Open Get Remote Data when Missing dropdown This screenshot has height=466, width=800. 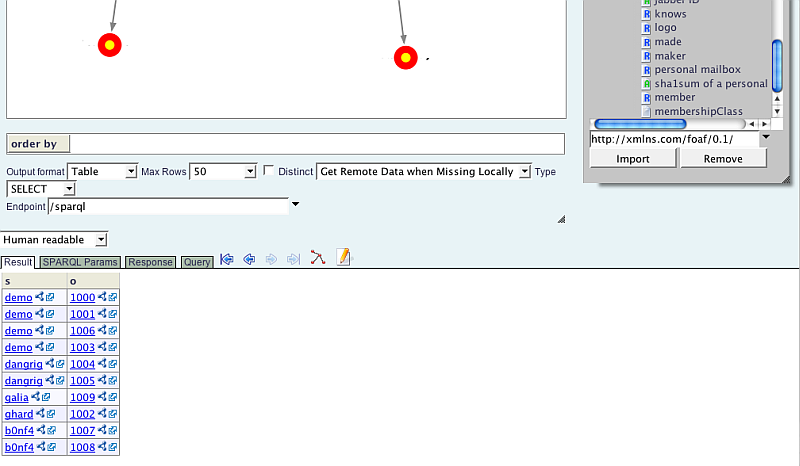[423, 171]
